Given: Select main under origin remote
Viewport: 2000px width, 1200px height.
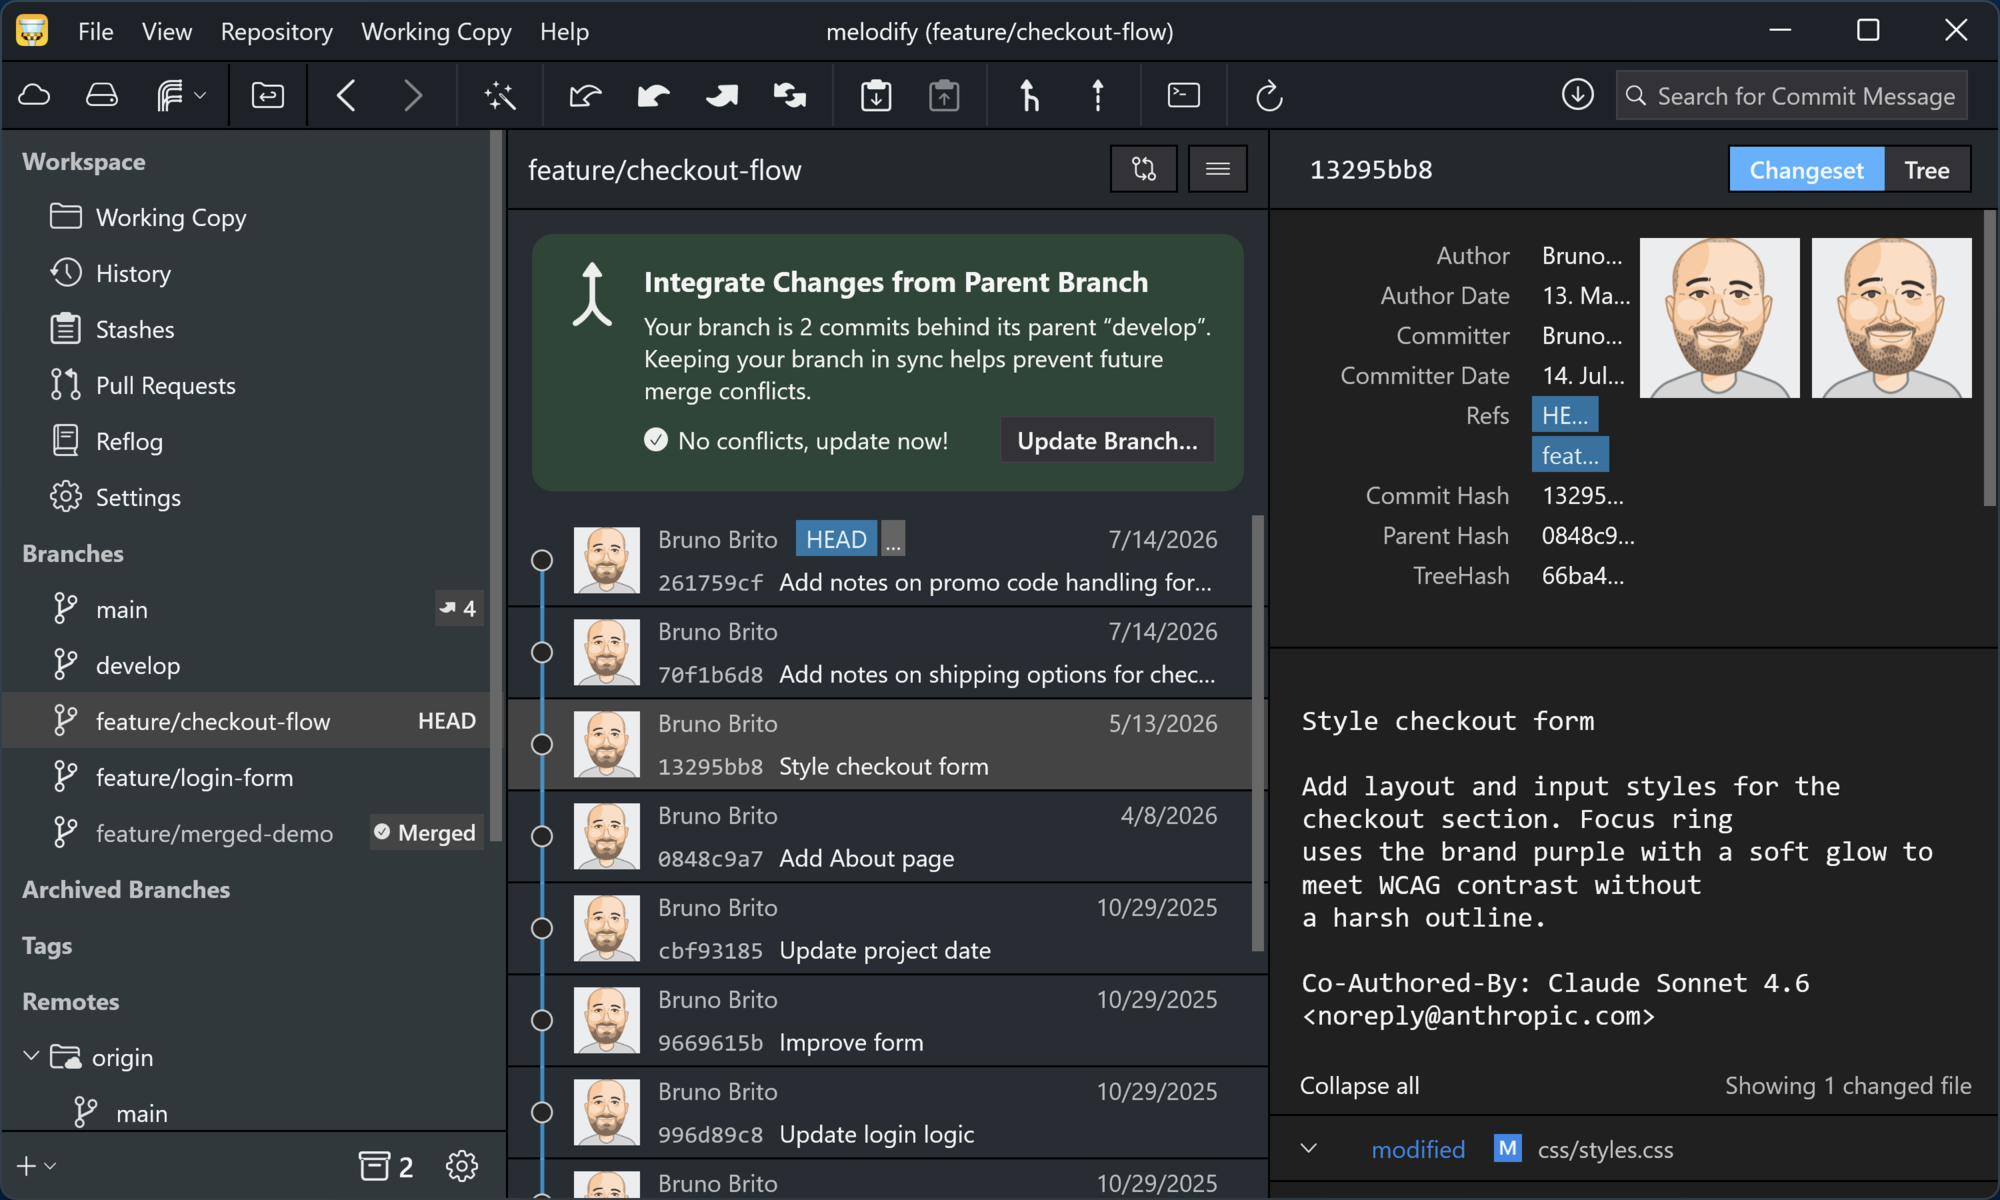Looking at the screenshot, I should click(x=248, y=1113).
